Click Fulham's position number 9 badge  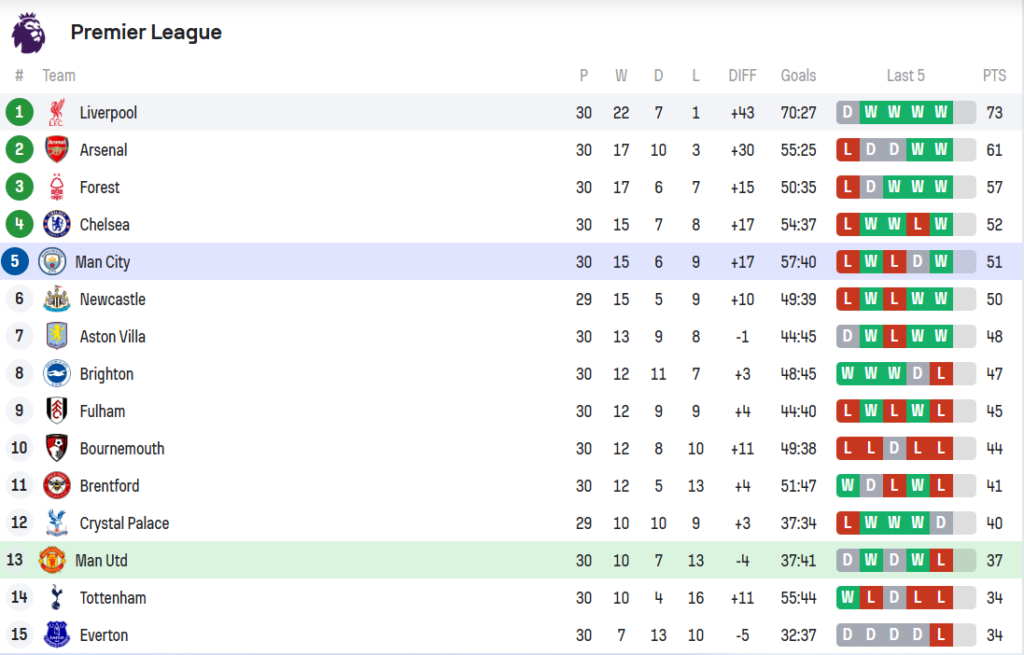click(x=19, y=411)
